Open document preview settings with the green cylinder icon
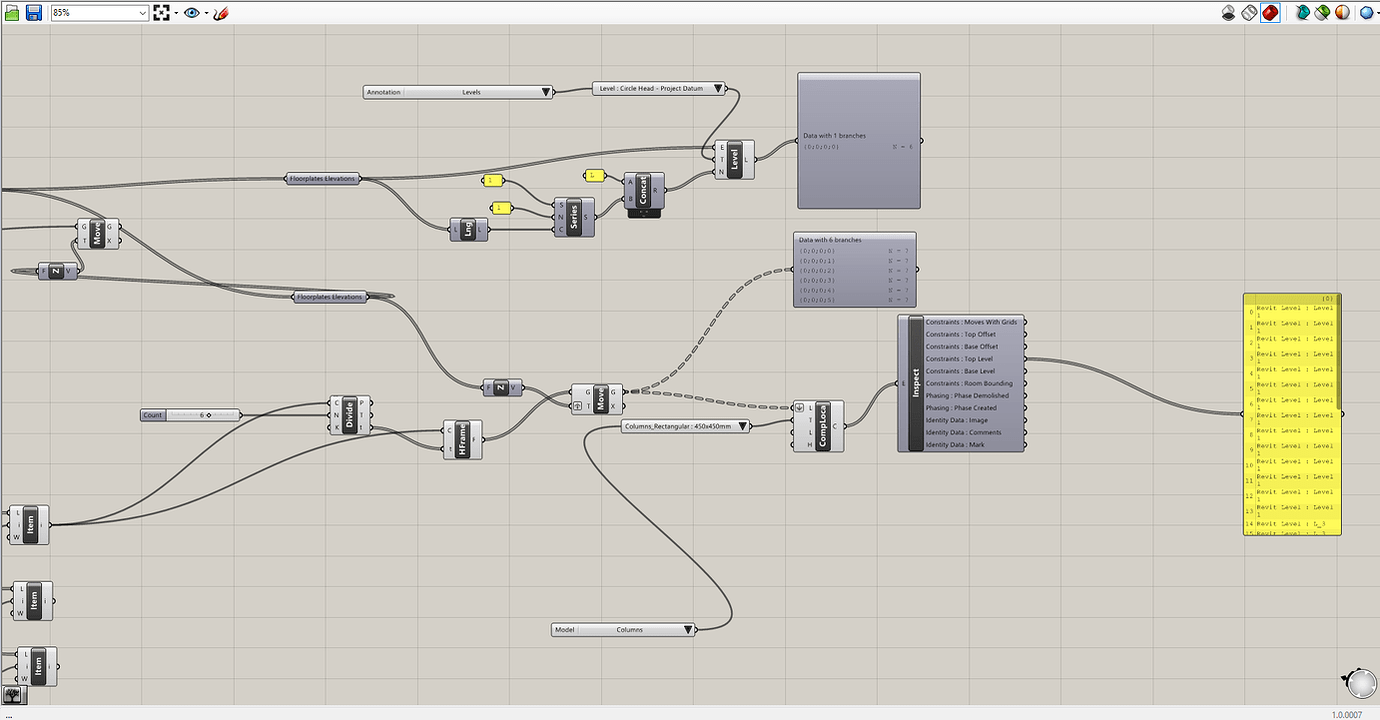The width and height of the screenshot is (1380, 720). point(1322,13)
